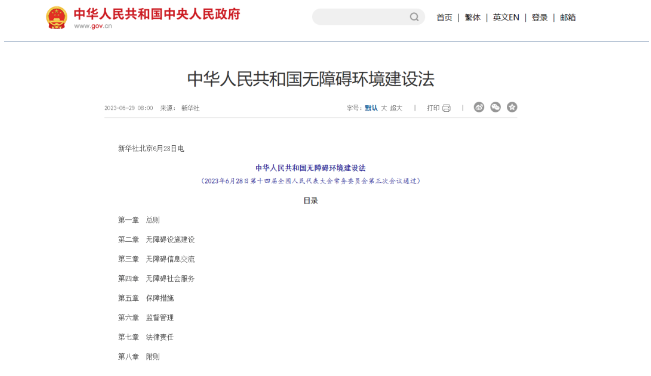
Task: Click 中华人民共和国中央人民政府 site title
Action: (157, 14)
